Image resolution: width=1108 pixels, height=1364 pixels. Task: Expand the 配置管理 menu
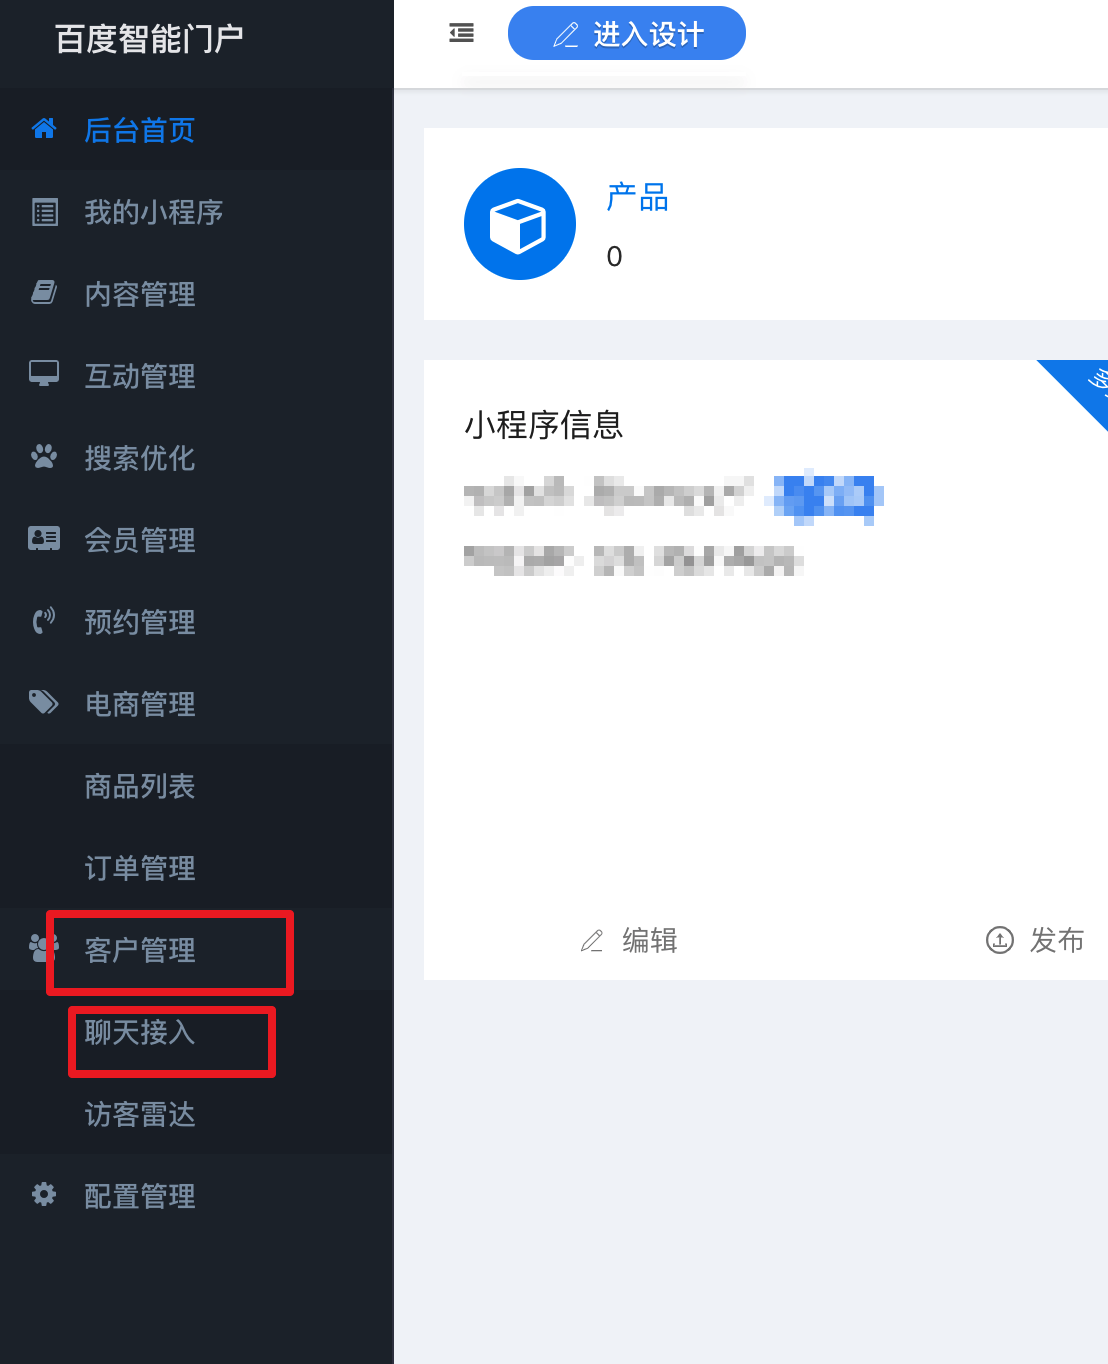197,1196
